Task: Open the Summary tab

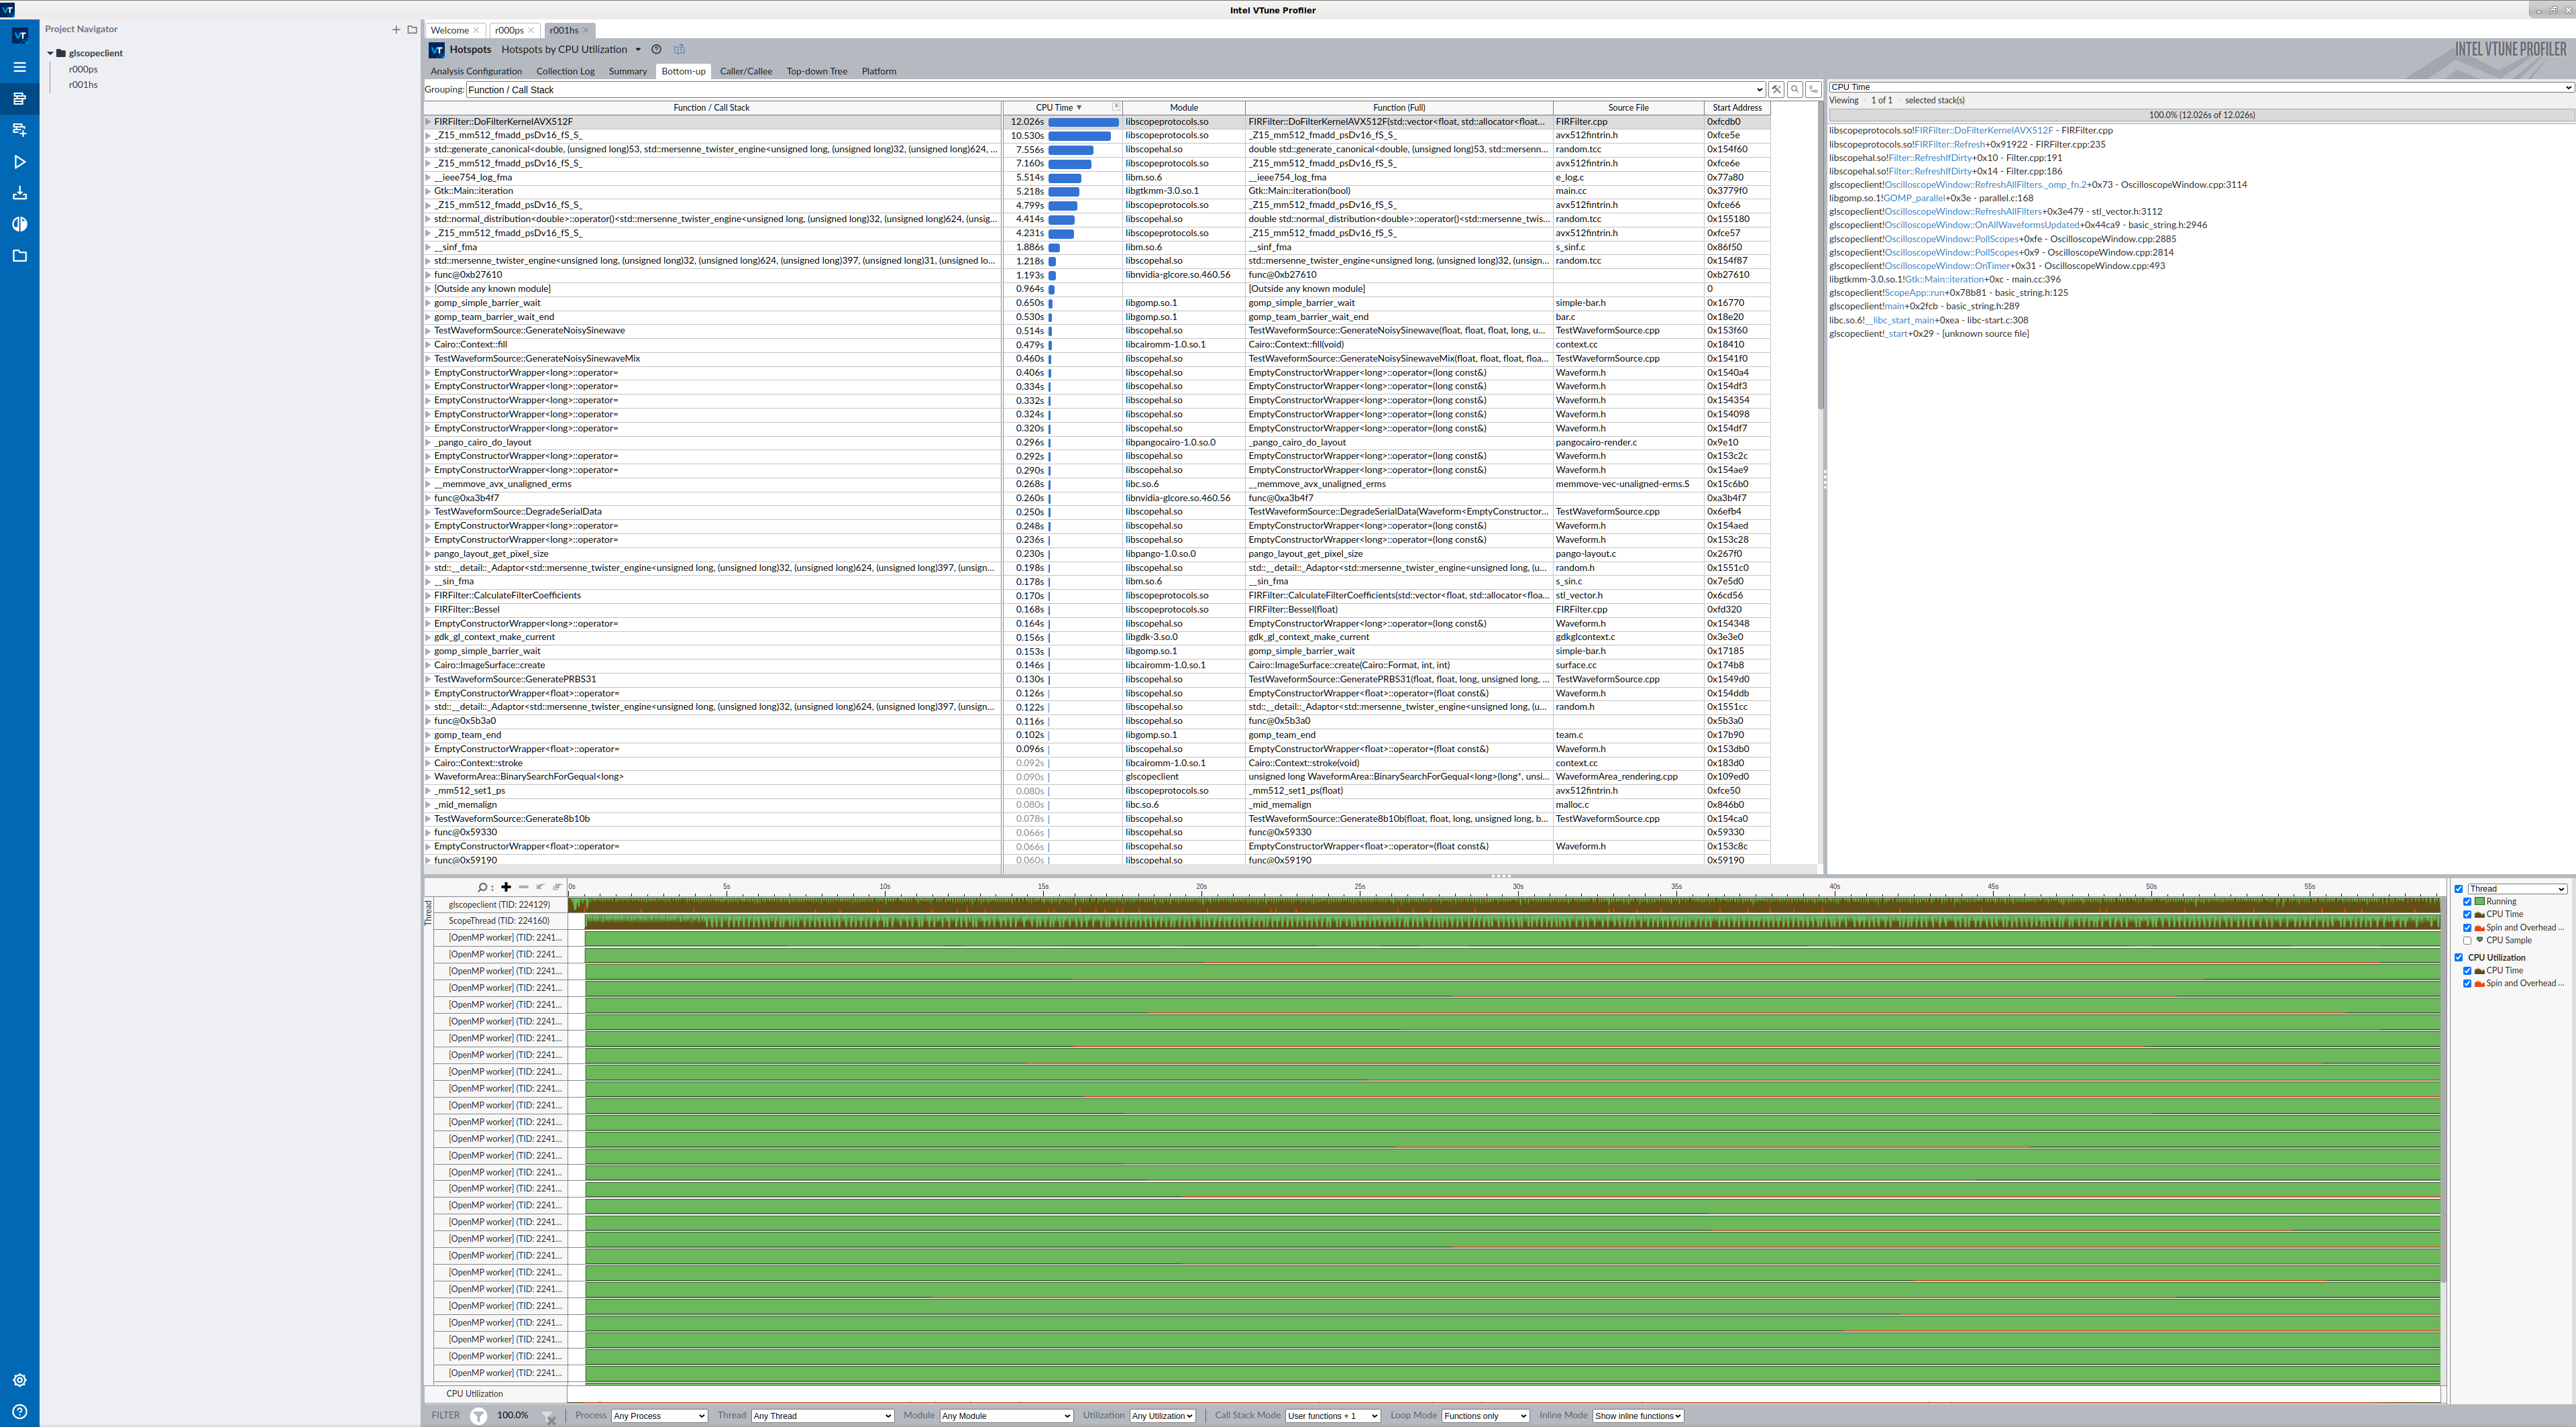Action: point(628,71)
